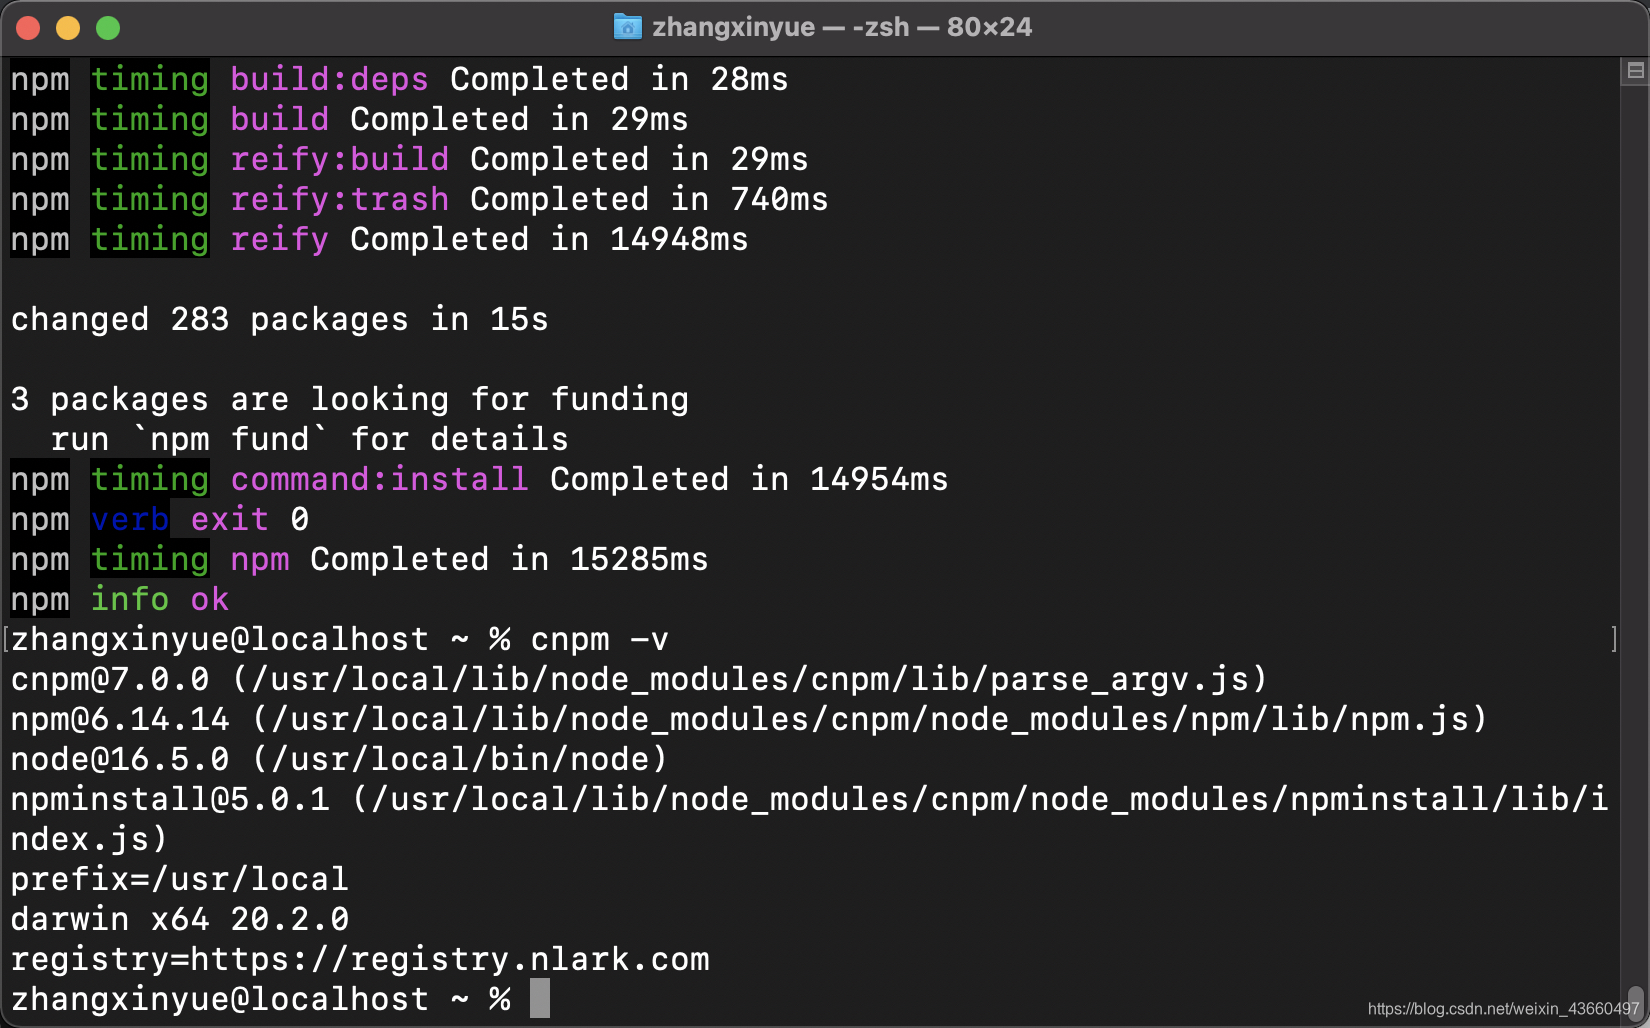
Task: Click the line '3 packages are looking for funding'
Action: click(349, 399)
